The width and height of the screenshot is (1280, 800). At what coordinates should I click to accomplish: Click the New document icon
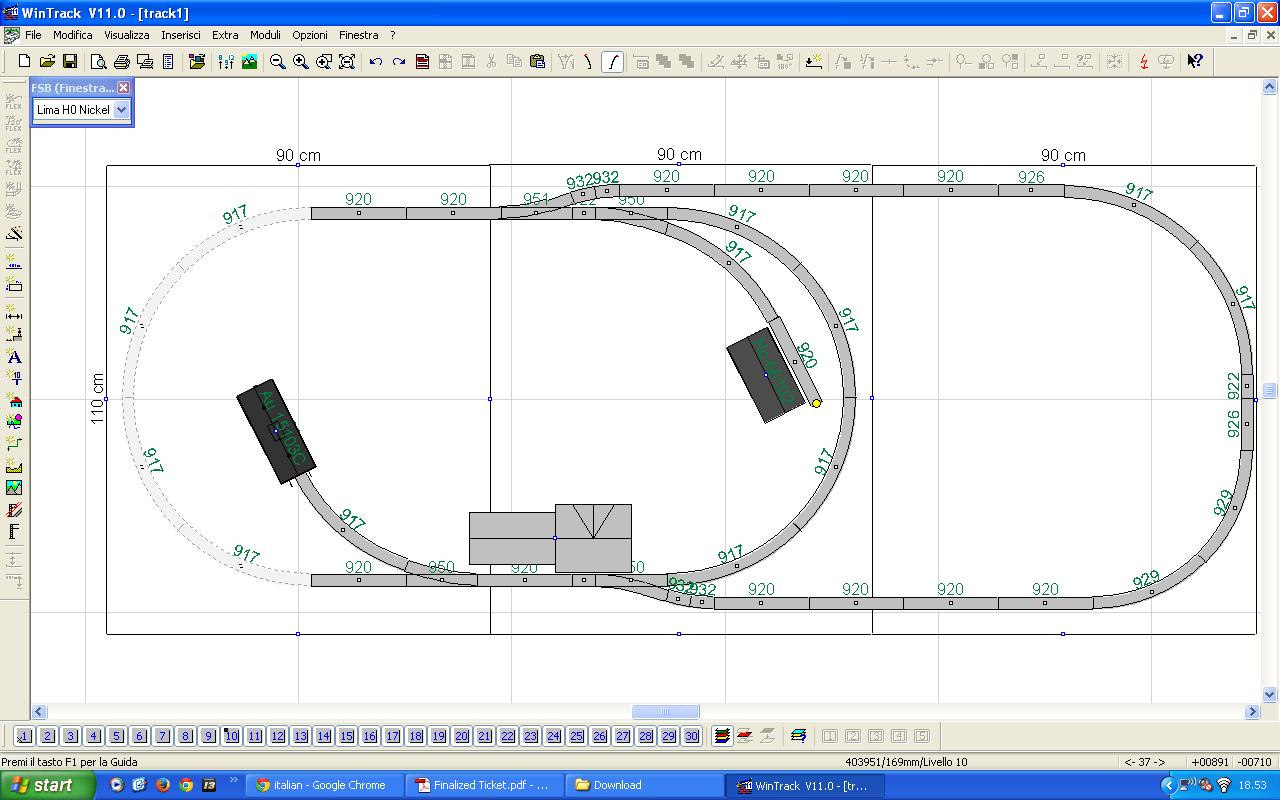point(24,62)
